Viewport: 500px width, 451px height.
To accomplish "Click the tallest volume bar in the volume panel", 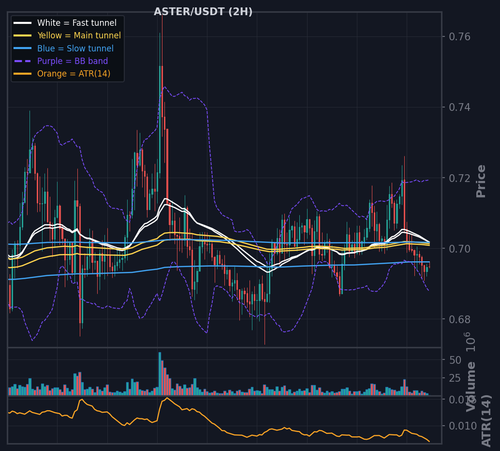I will [x=160, y=374].
